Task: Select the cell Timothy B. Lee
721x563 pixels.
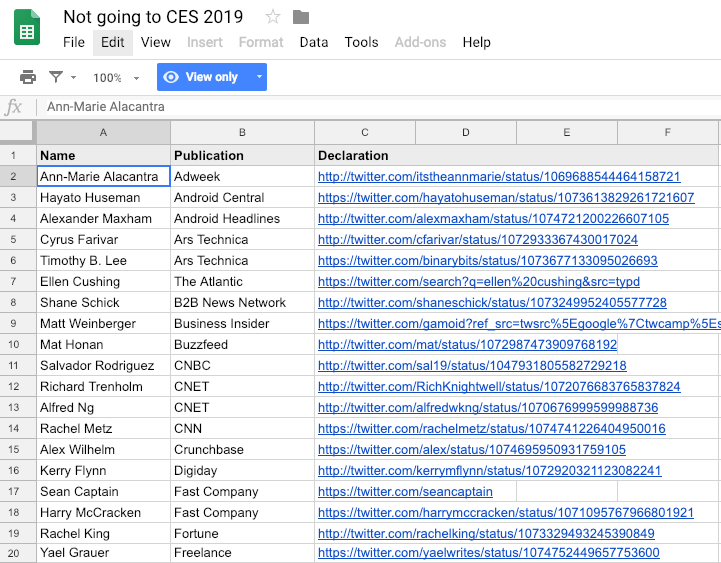Action: coord(103,261)
